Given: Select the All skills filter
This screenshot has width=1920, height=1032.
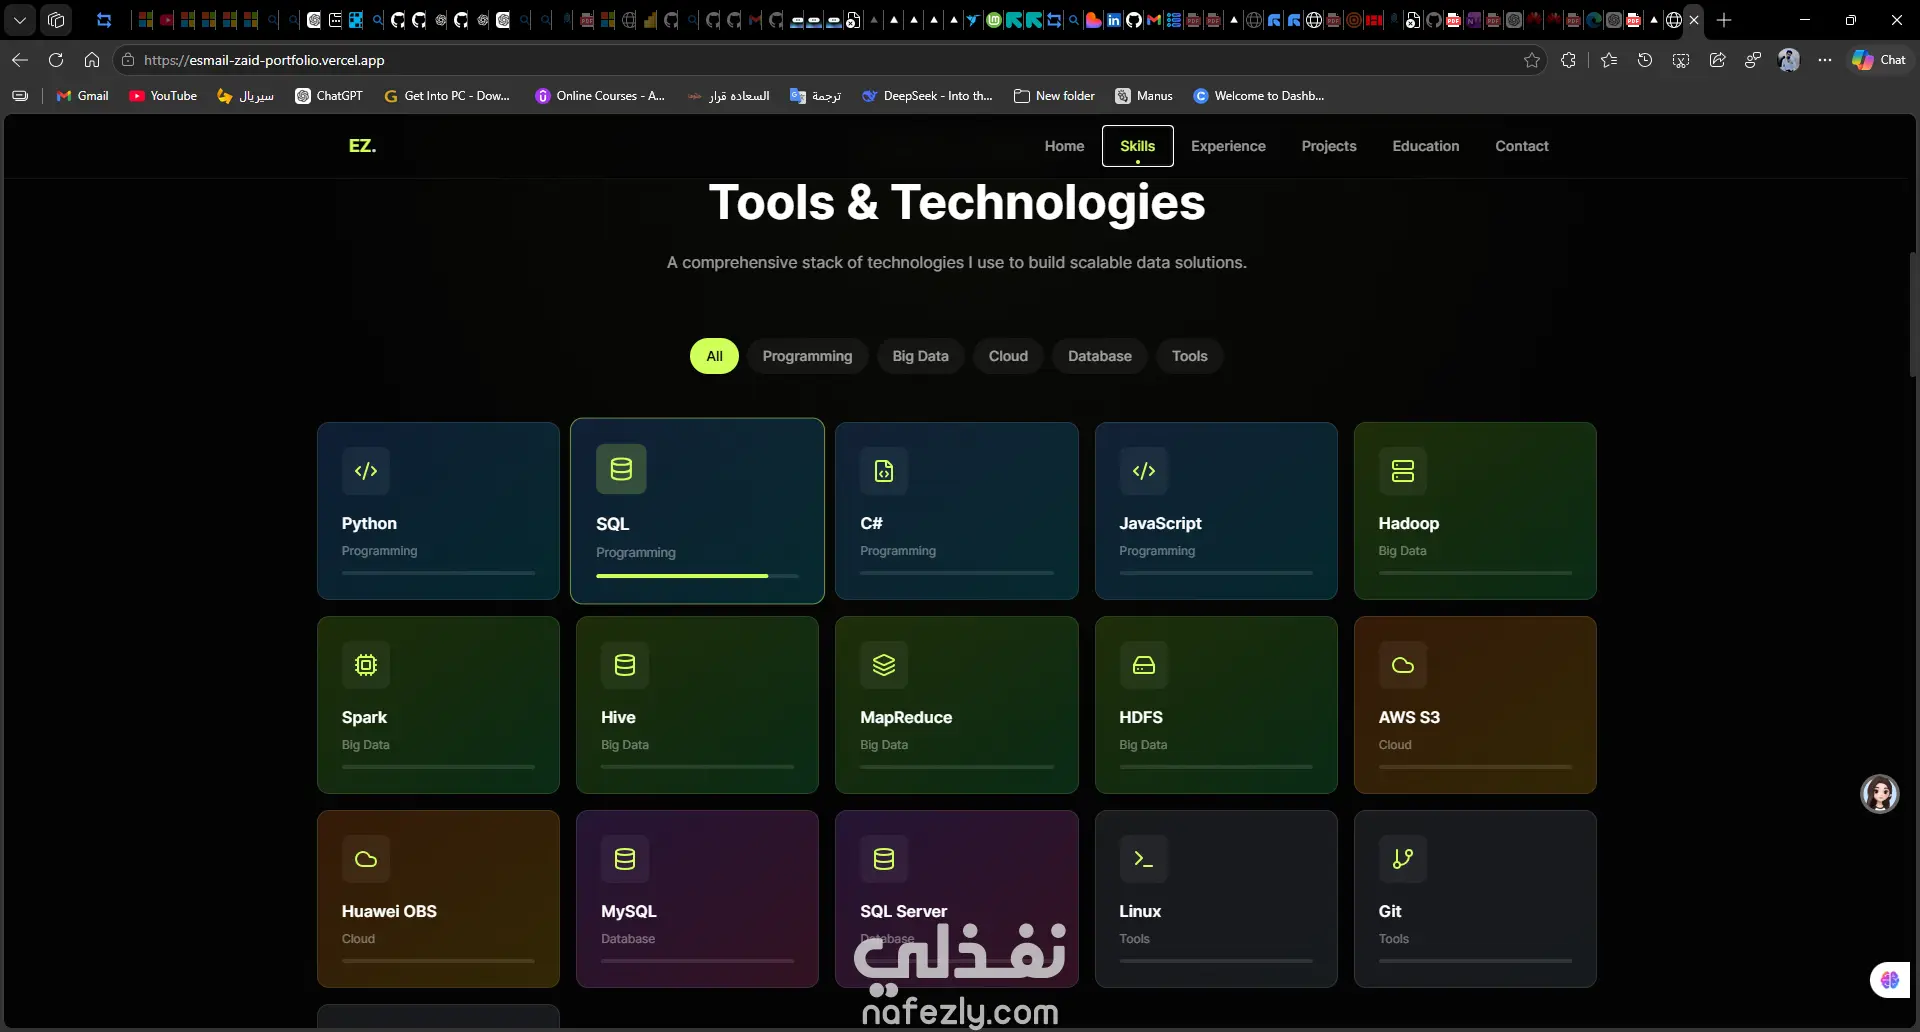Looking at the screenshot, I should tap(714, 356).
